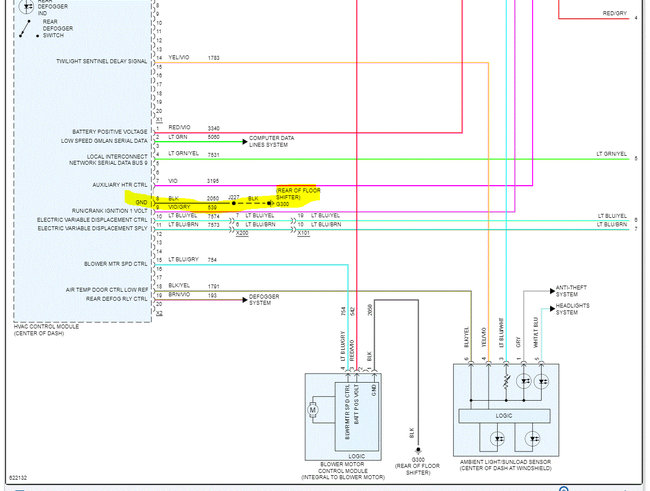Click the LOGIC box in sunload sensor
Screen dimensions: 650x491
point(504,414)
